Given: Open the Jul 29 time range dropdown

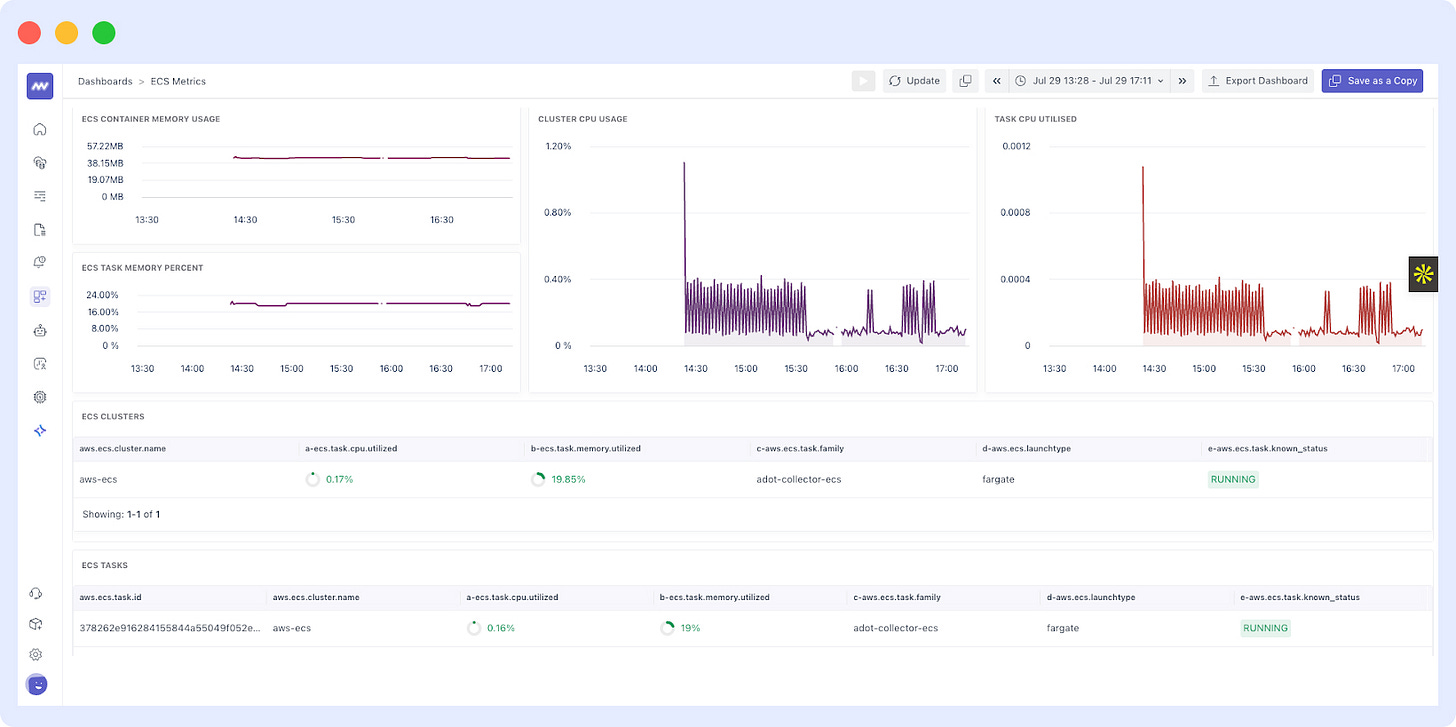Looking at the screenshot, I should [1088, 81].
